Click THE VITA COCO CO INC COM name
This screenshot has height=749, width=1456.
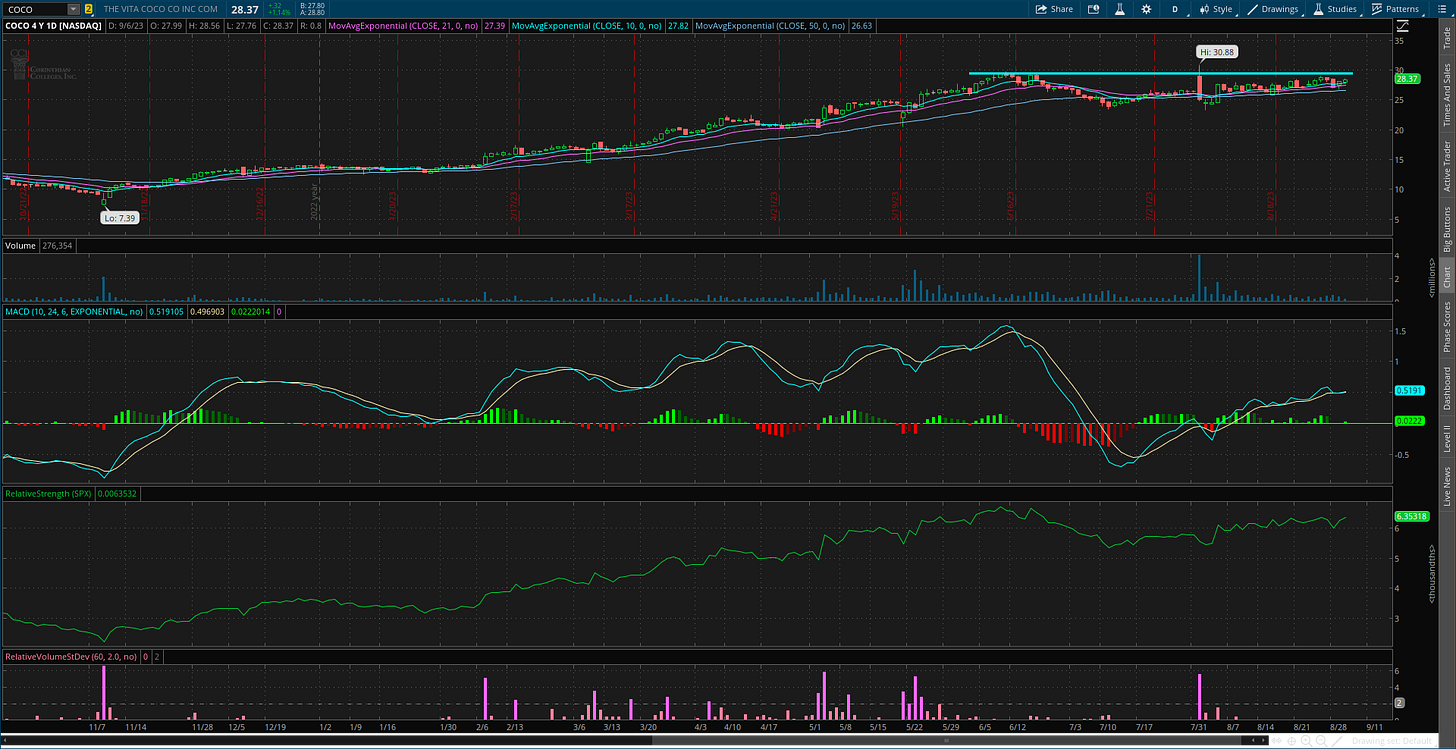(161, 9)
